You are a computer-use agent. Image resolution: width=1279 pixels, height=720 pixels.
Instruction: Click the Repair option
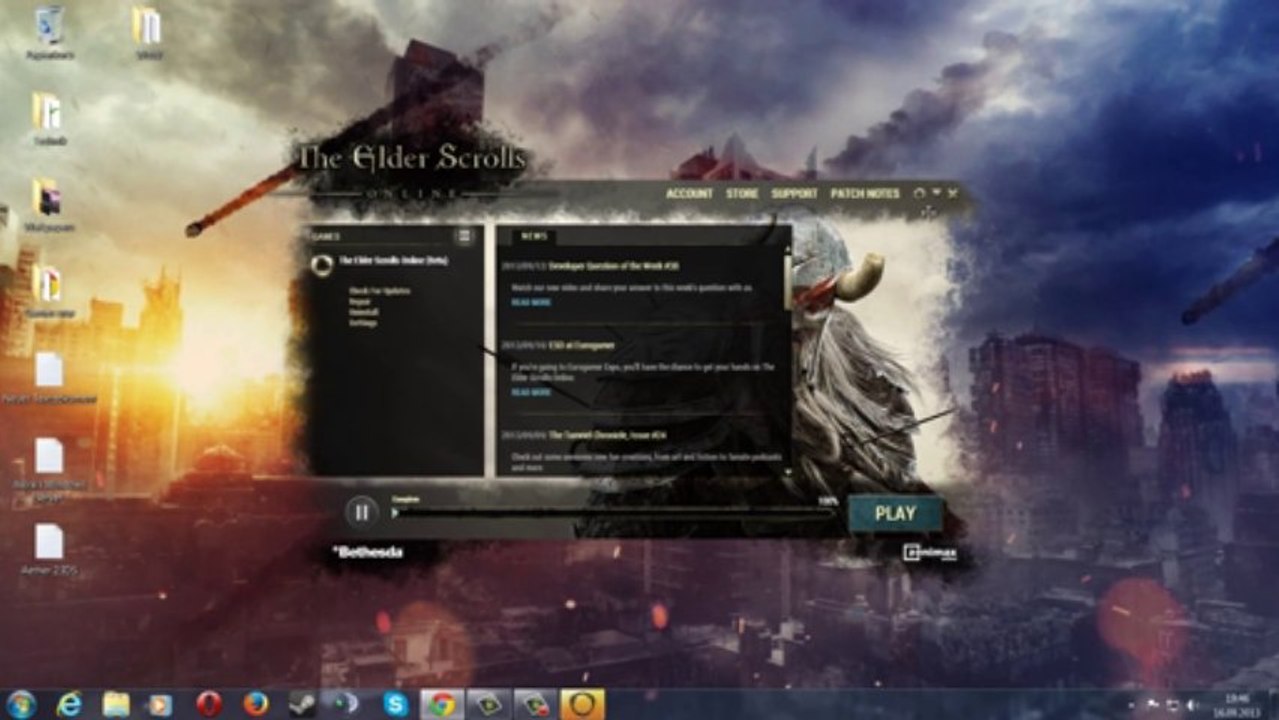[x=360, y=301]
